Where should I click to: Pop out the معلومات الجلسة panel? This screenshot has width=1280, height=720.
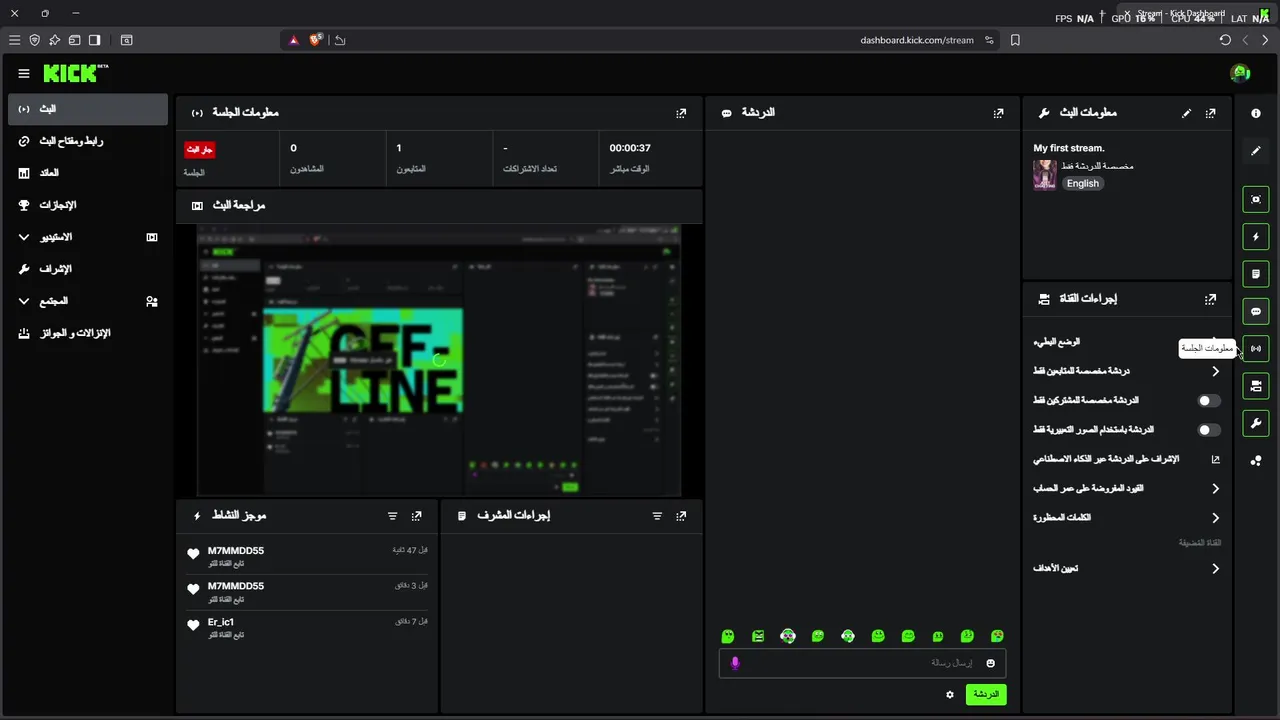coord(681,113)
